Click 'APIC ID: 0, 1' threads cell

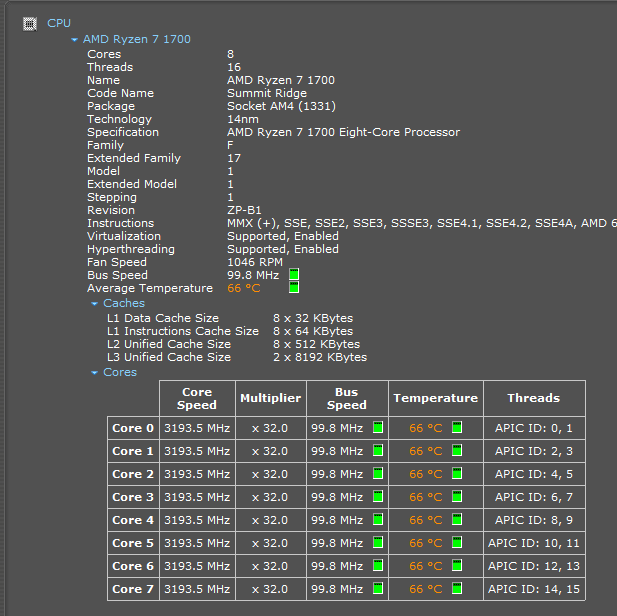pyautogui.click(x=534, y=428)
